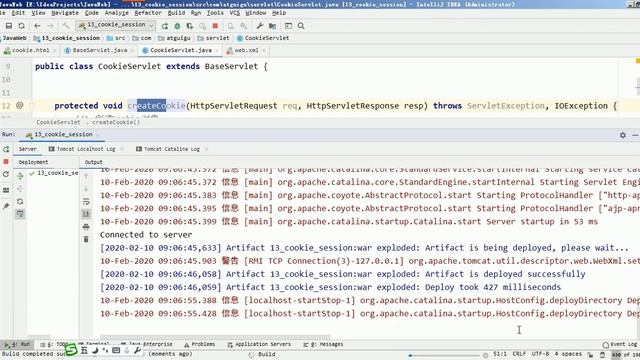The image size is (640, 360).
Task: Close the CookieServlet.java tab
Action: 217,51
